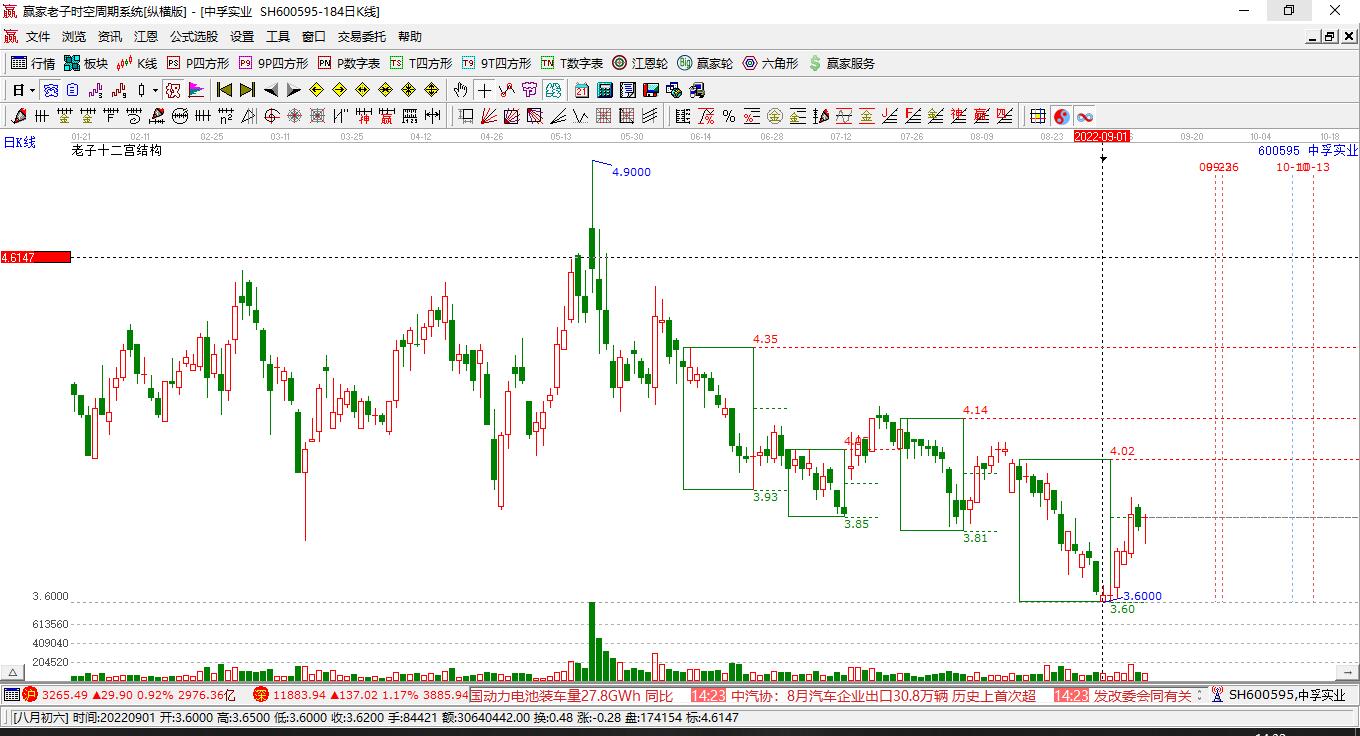The width and height of the screenshot is (1360, 736).
Task: Click the floppy disk save icon
Action: tap(651, 90)
